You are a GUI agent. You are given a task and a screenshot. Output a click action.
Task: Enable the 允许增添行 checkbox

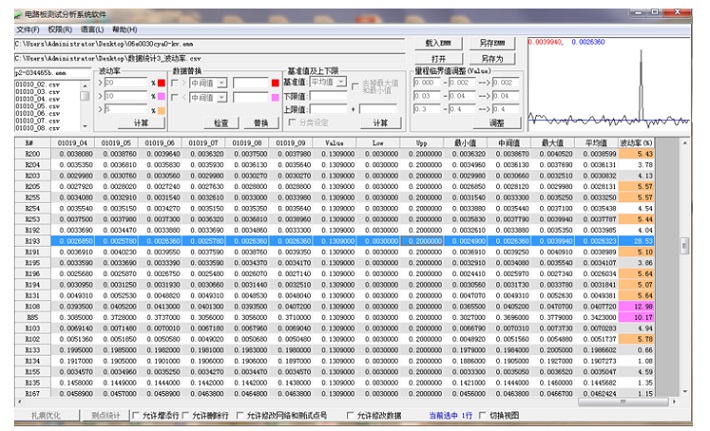(x=136, y=415)
